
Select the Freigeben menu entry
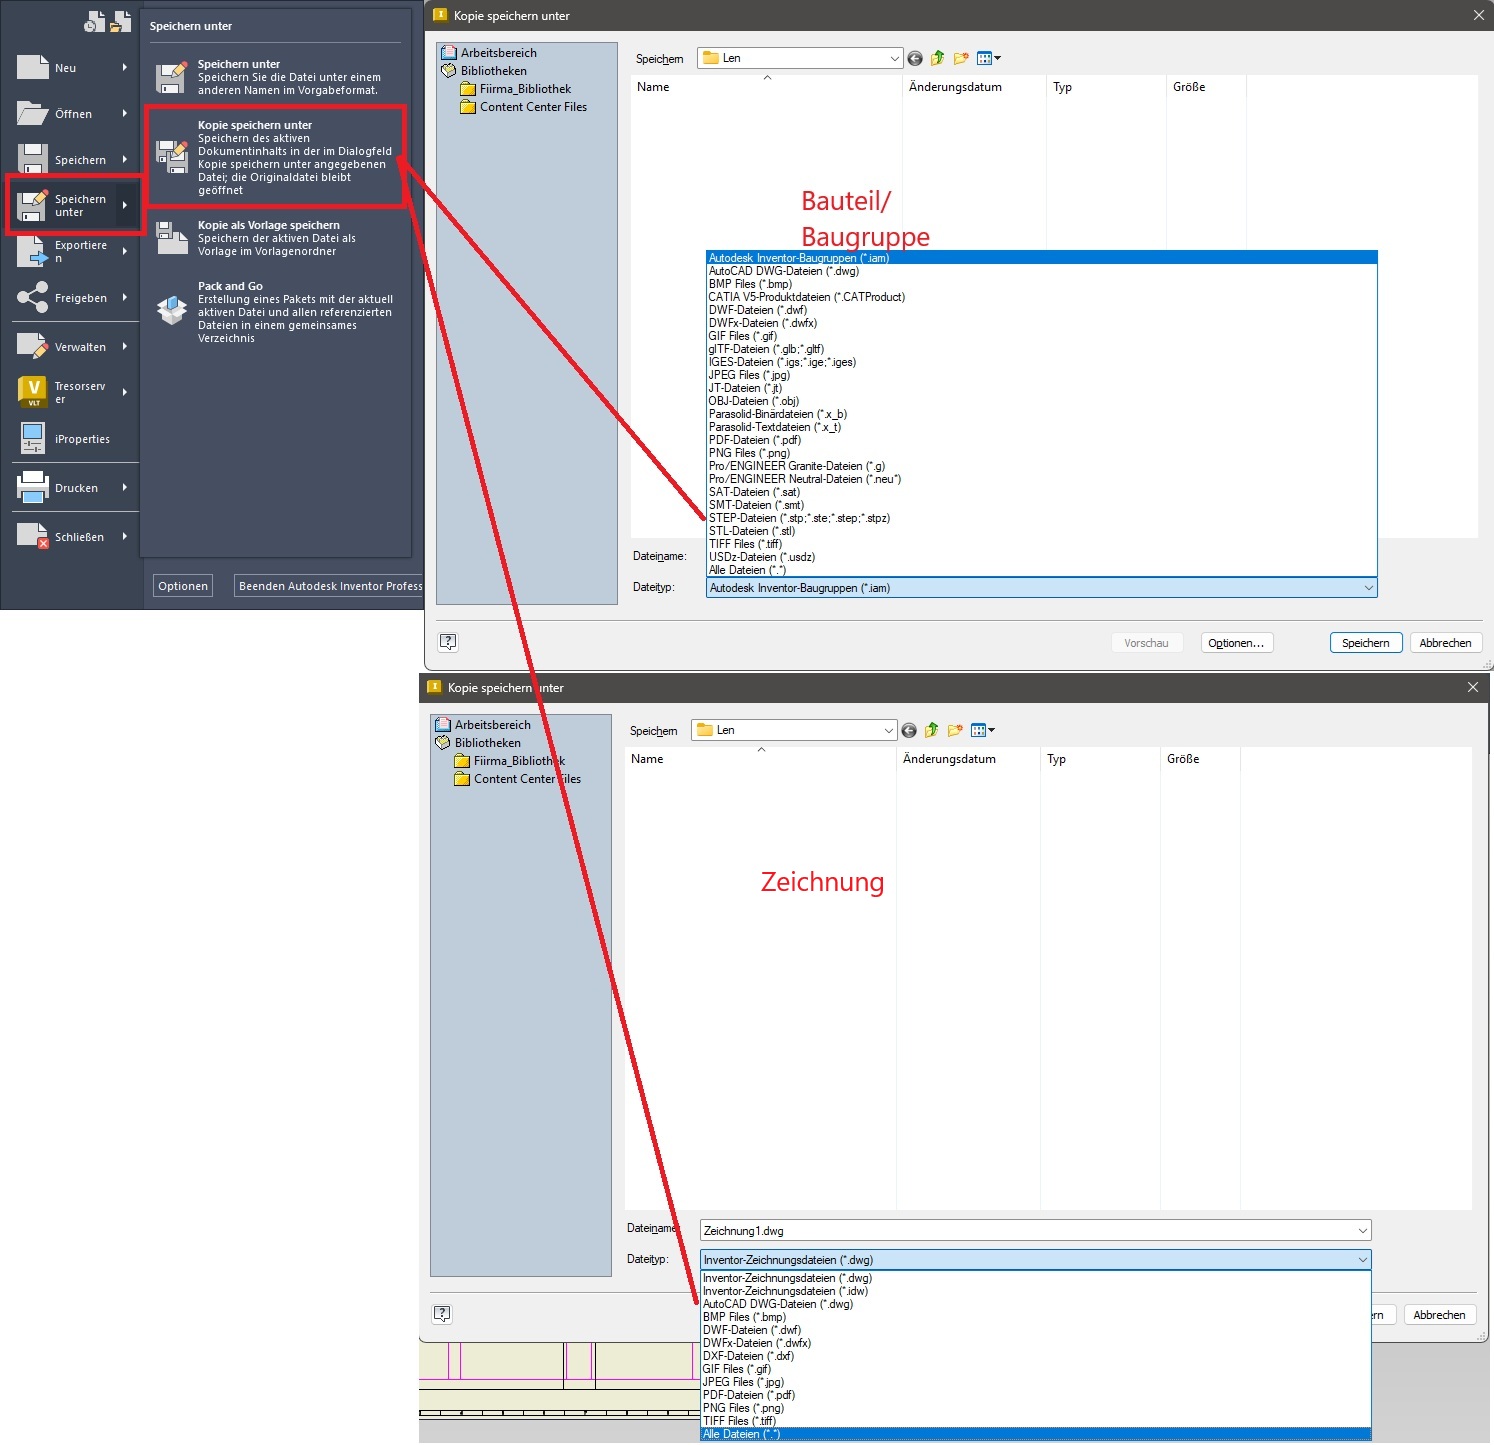(x=72, y=298)
